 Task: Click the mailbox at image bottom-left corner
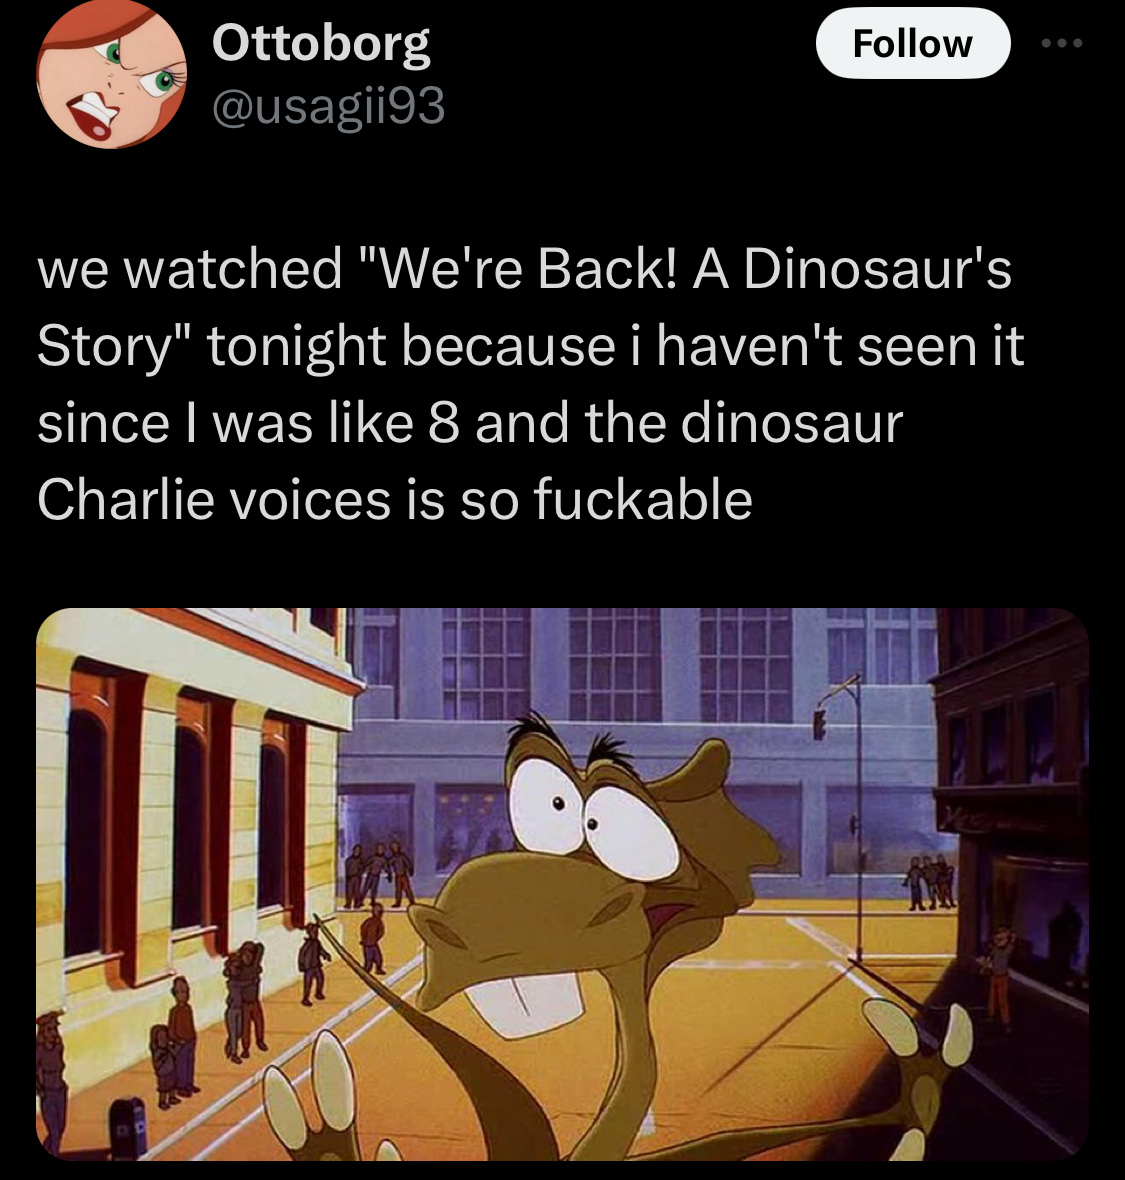[x=128, y=1127]
